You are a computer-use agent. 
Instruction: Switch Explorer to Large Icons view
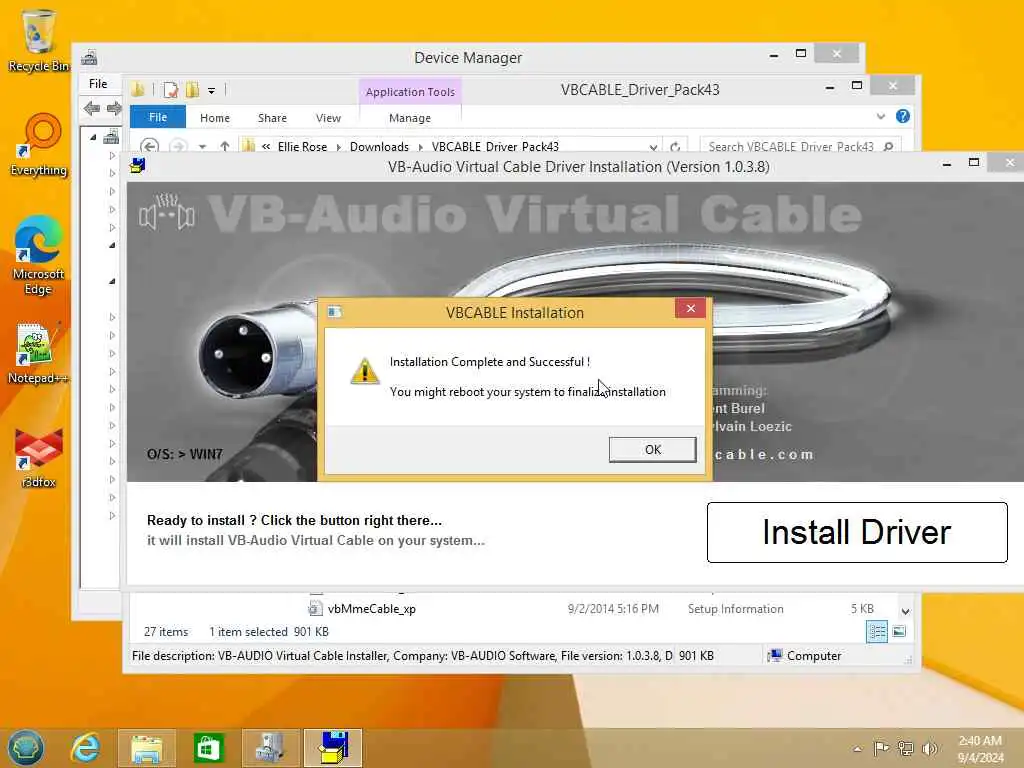click(899, 632)
